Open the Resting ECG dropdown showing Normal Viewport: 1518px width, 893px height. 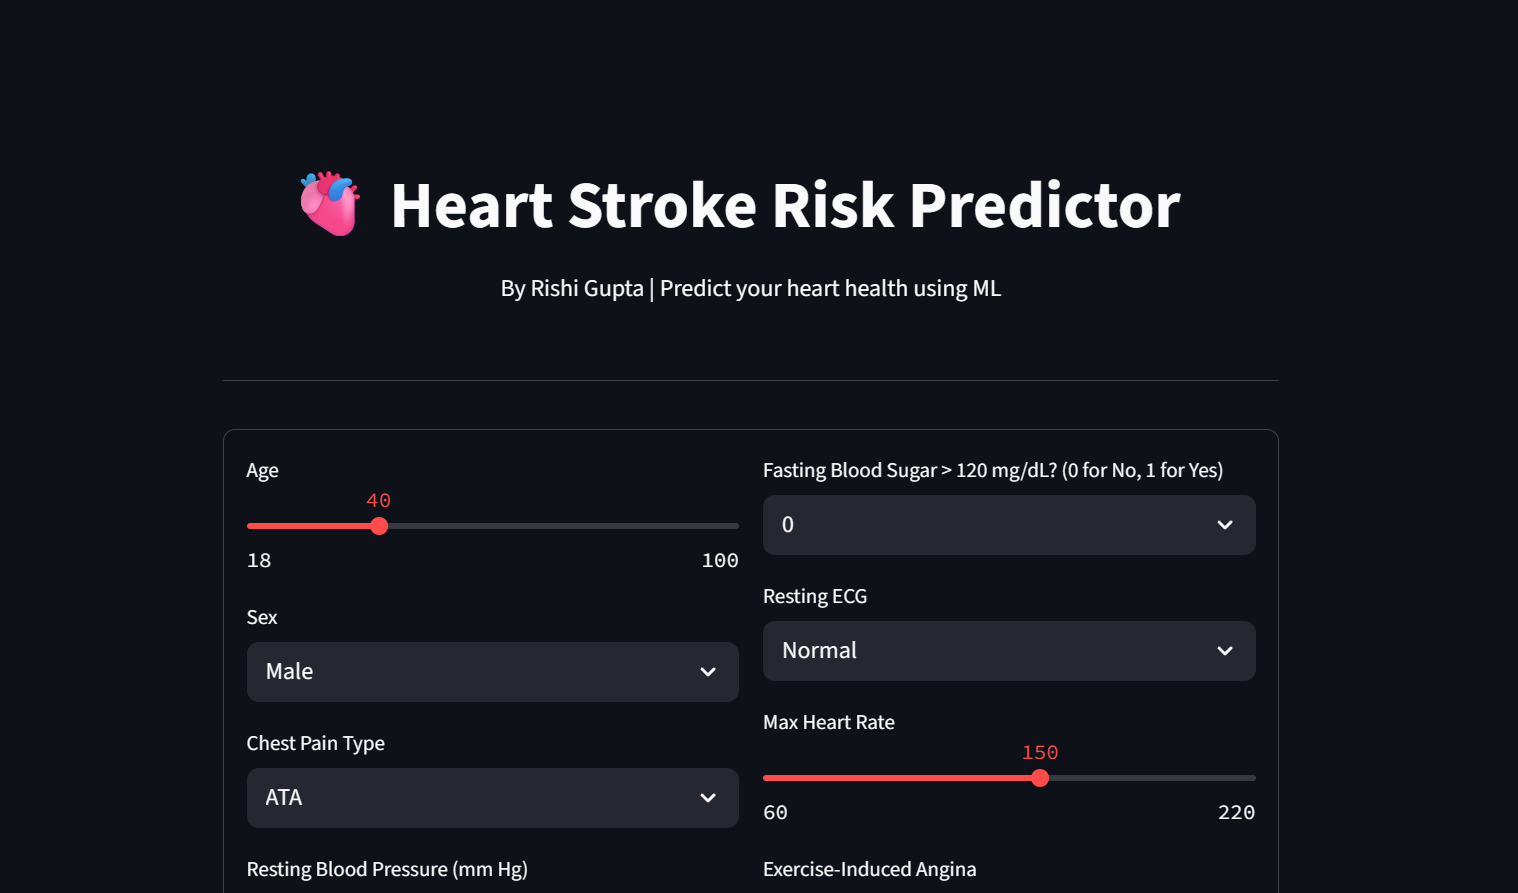pos(1009,651)
